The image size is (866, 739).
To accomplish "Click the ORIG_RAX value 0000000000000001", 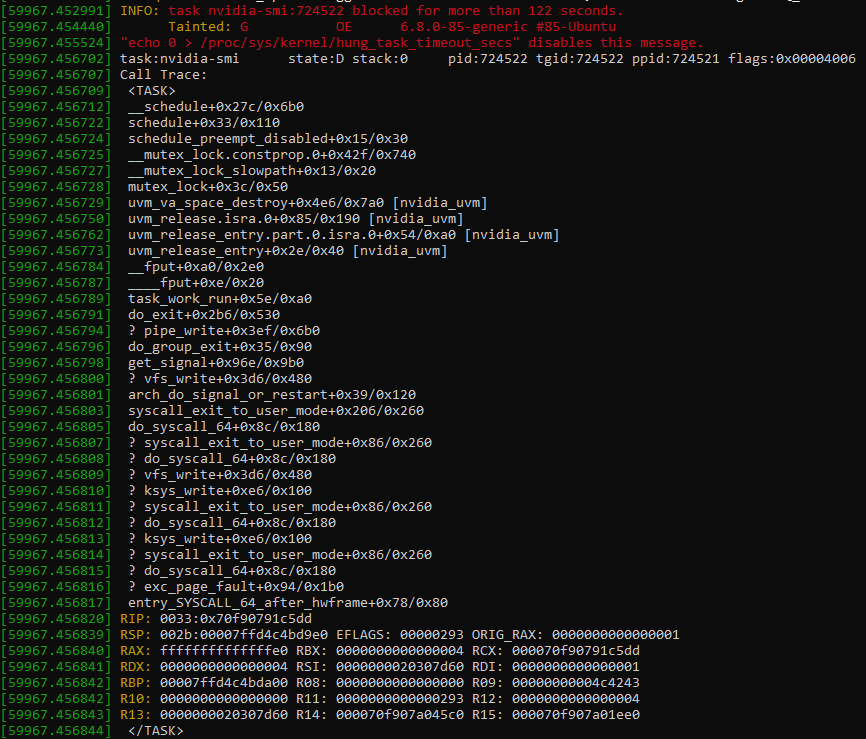I will pyautogui.click(x=616, y=635).
